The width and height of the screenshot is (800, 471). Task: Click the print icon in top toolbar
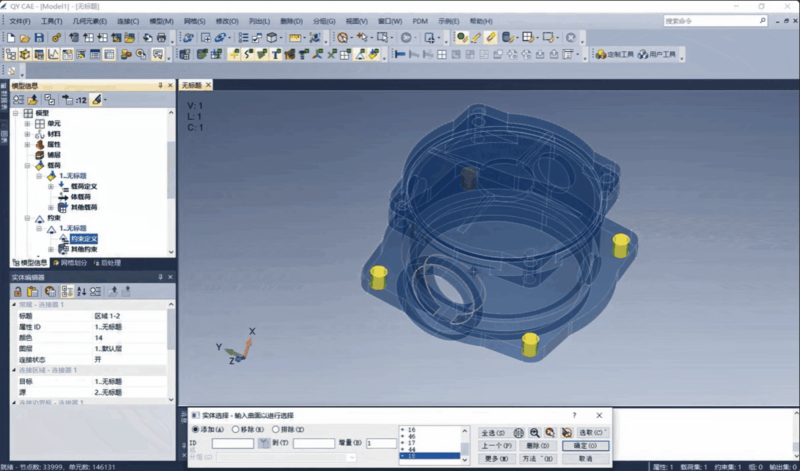(x=161, y=37)
